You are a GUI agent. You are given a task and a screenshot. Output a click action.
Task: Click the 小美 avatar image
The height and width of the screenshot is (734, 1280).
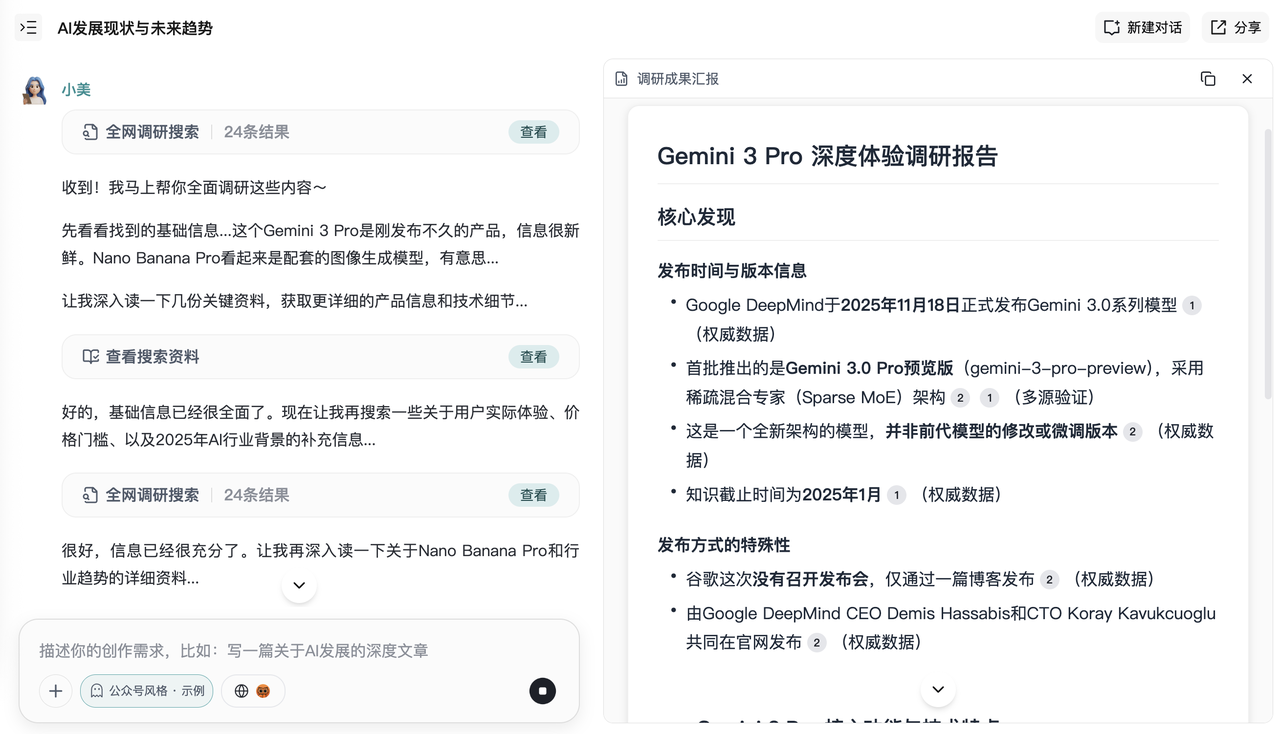(35, 90)
